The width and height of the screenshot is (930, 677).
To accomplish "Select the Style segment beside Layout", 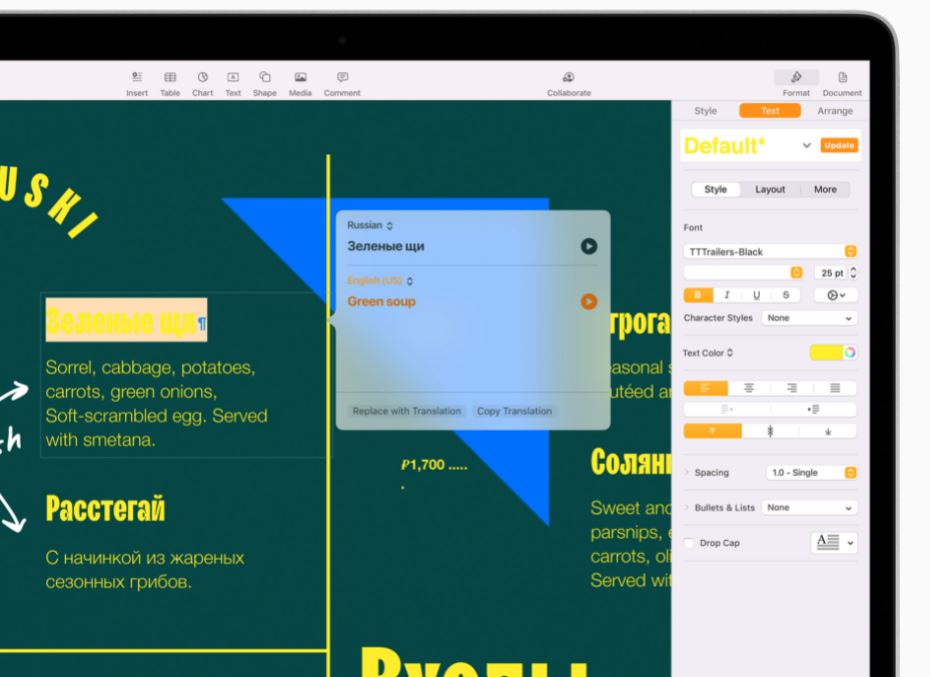I will [715, 189].
